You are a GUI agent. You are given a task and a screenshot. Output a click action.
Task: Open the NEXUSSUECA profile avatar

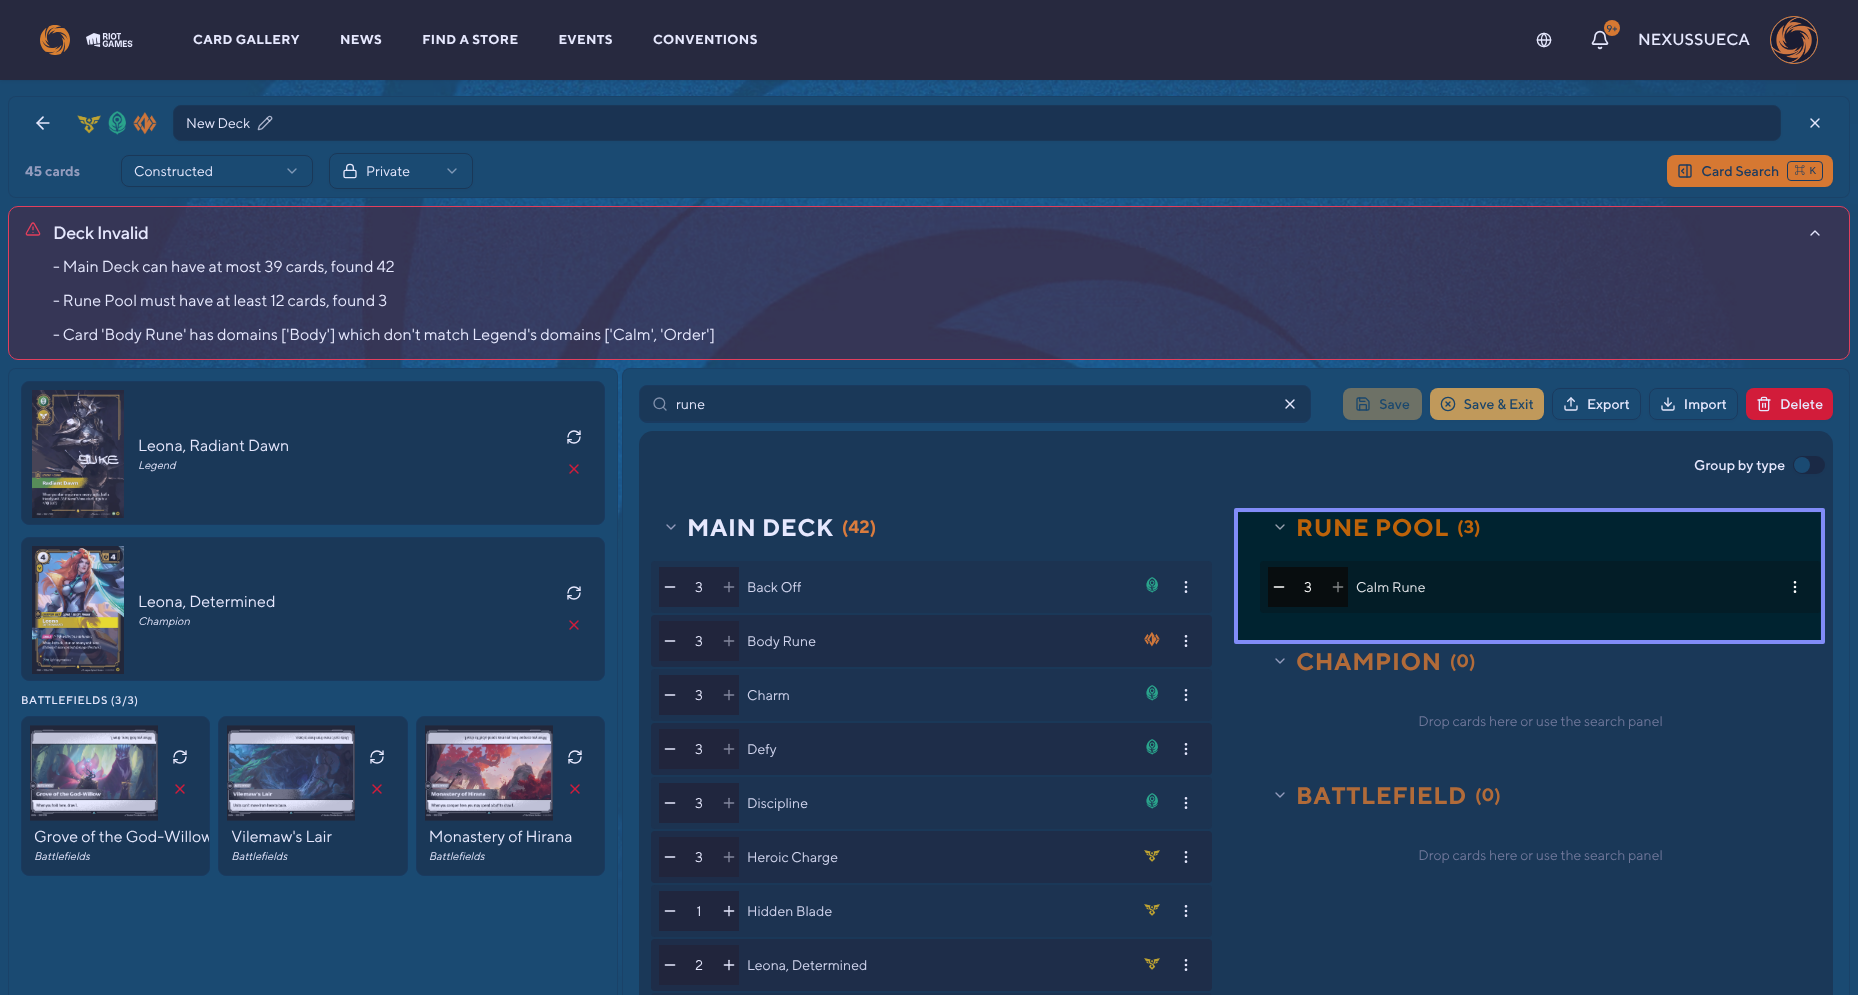(1794, 40)
